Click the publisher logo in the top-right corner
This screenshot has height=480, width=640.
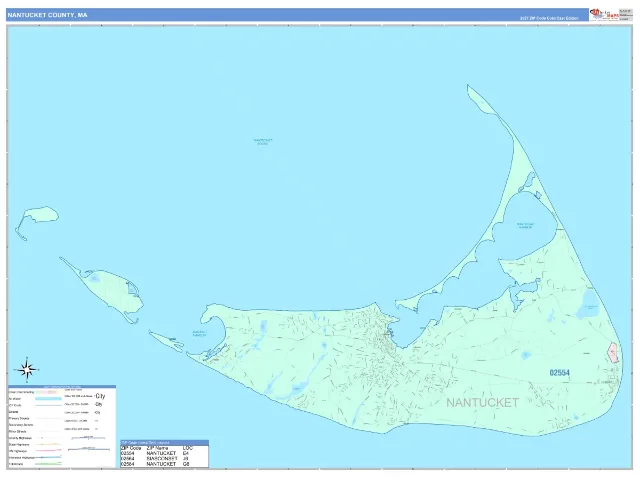[x=604, y=14]
